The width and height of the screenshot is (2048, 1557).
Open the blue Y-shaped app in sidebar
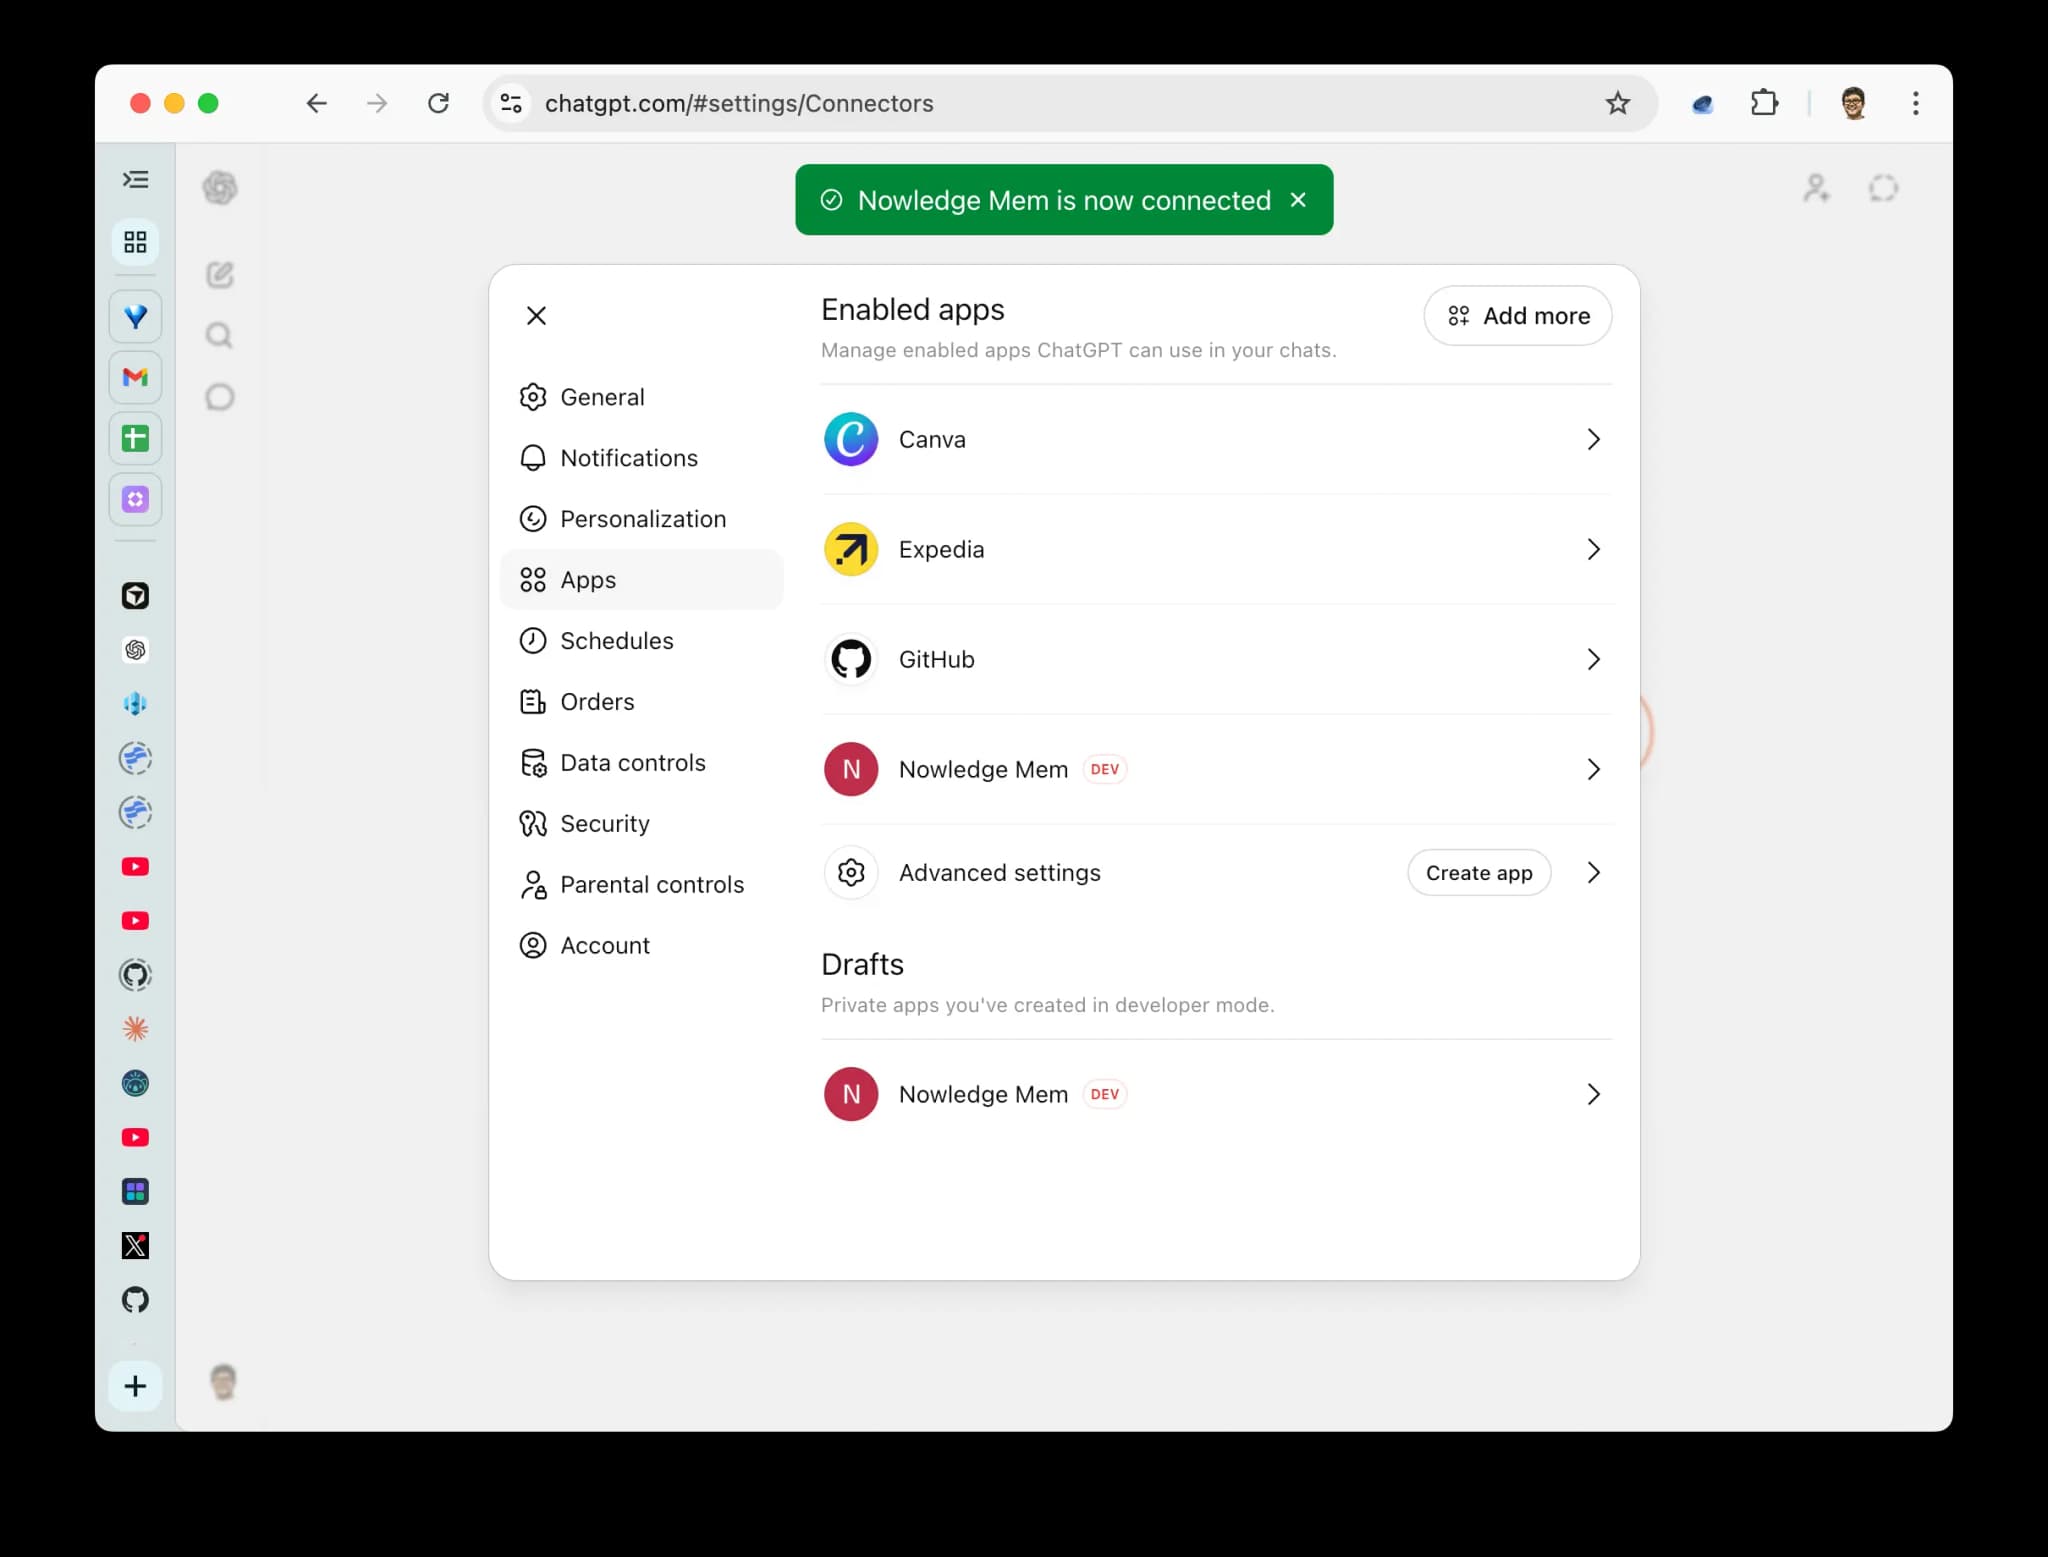[135, 316]
